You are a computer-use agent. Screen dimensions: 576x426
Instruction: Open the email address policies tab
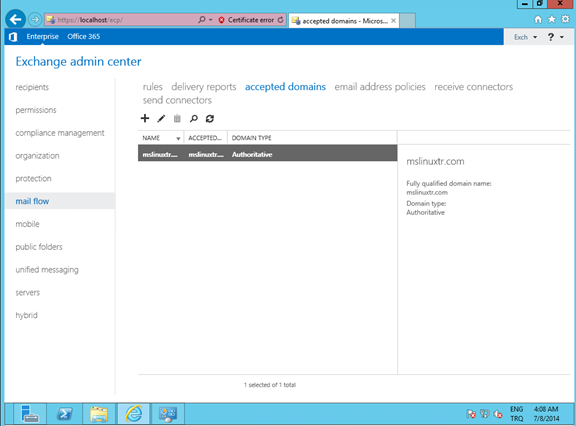380,87
